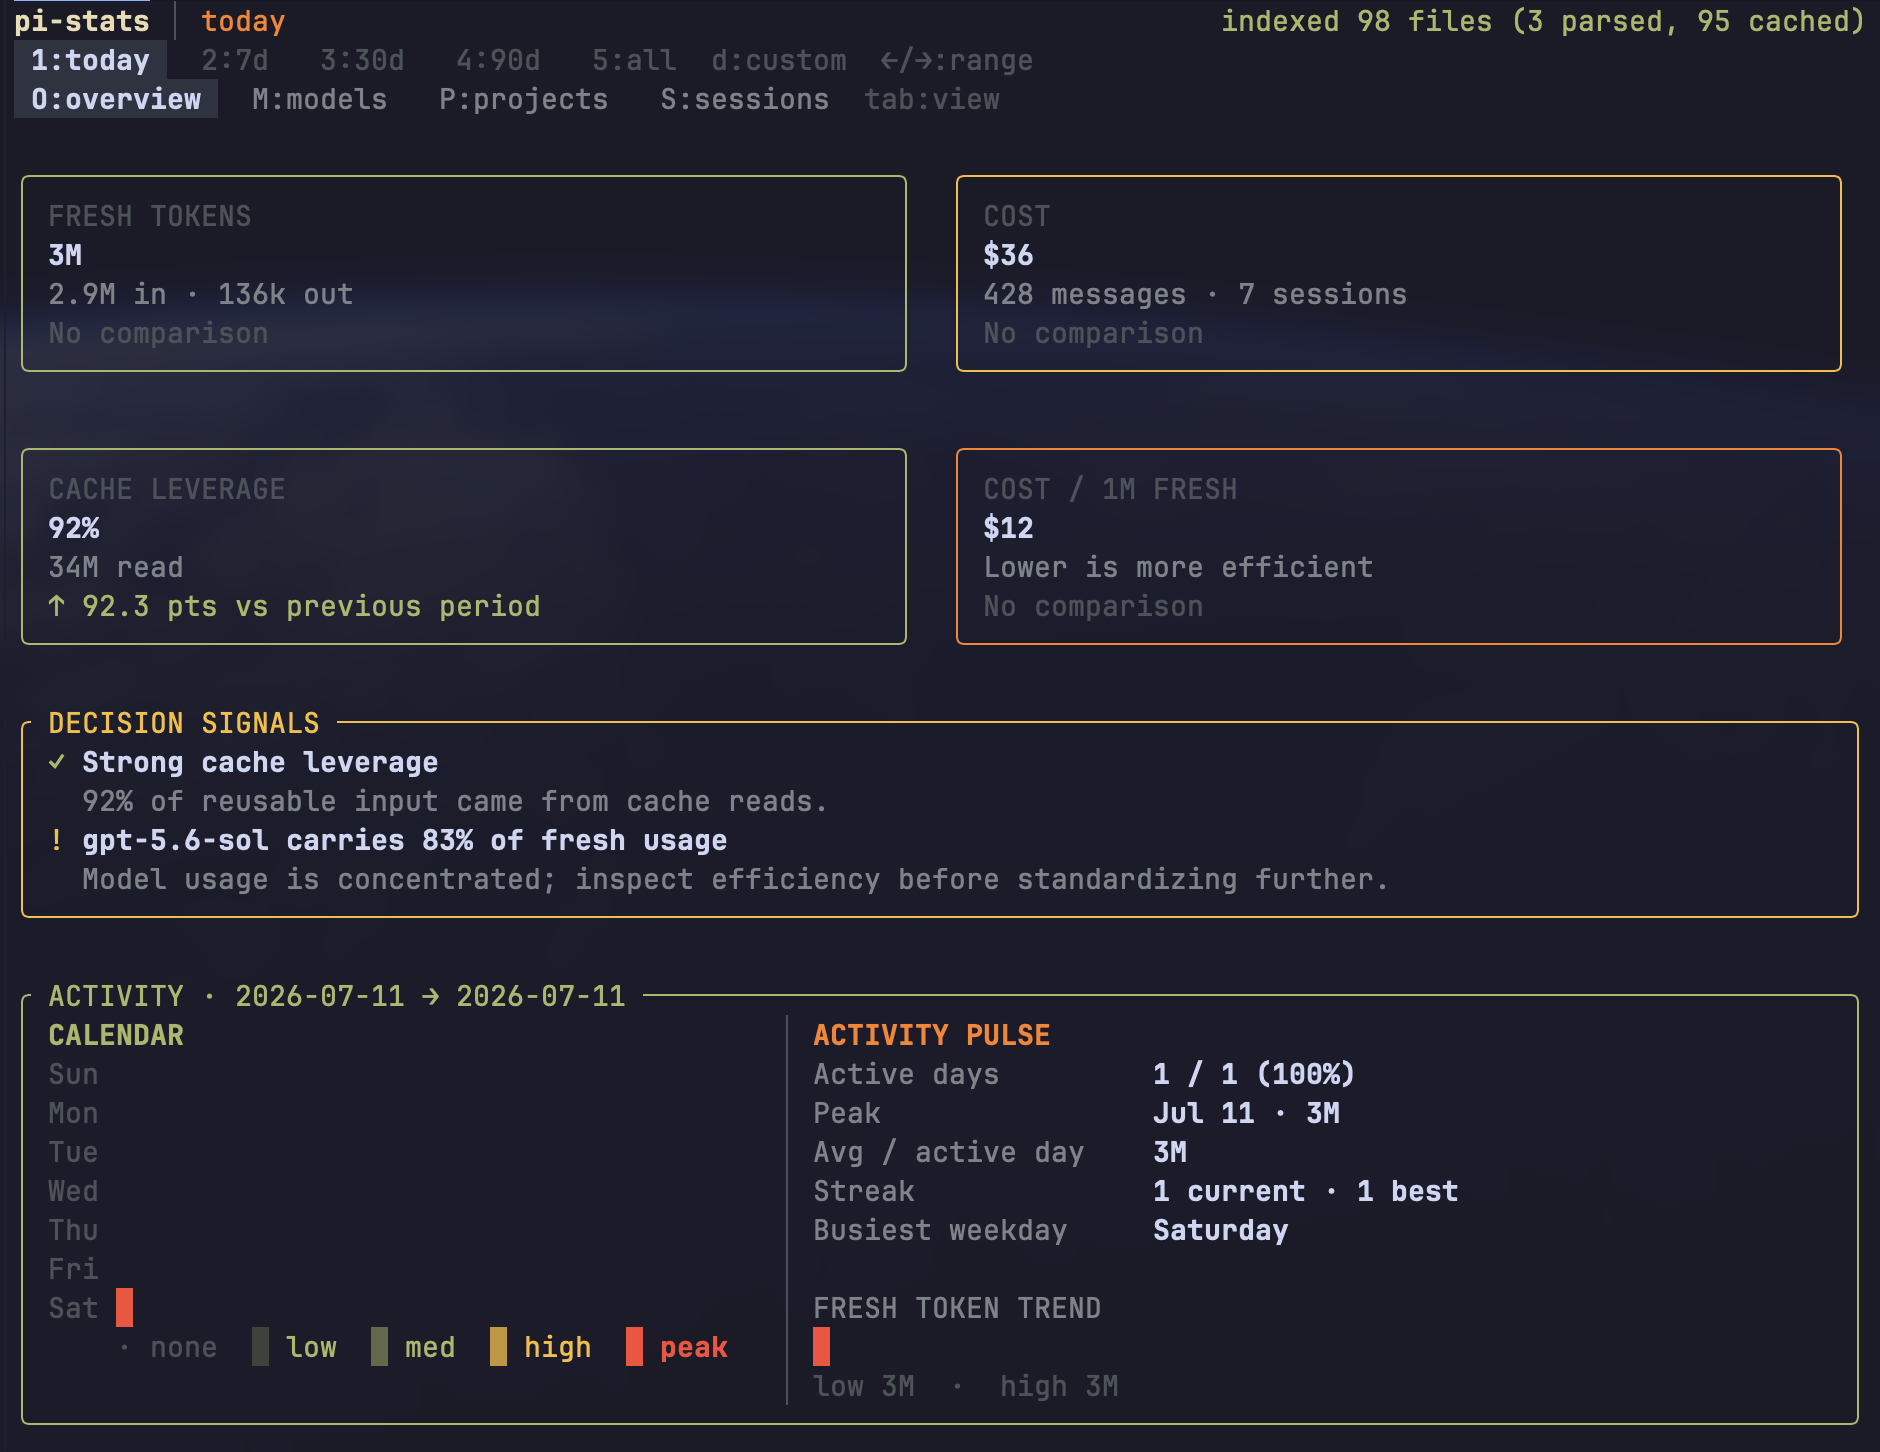Click the peak legend swatch
Viewport: 1880px width, 1452px height.
(634, 1346)
